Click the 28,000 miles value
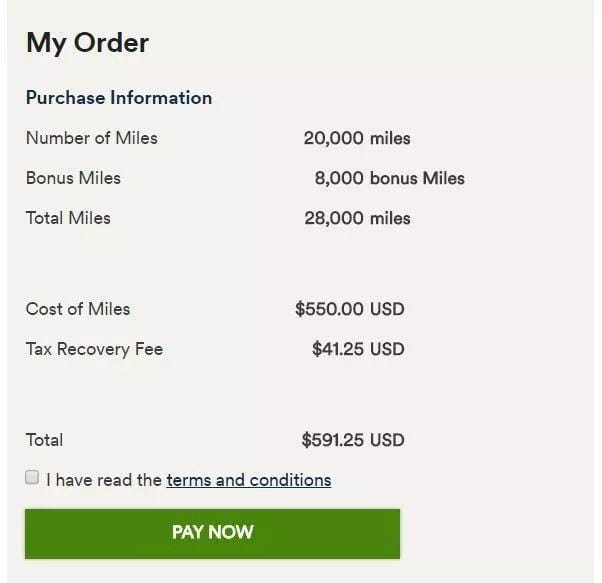This screenshot has height=583, width=602. tap(357, 219)
